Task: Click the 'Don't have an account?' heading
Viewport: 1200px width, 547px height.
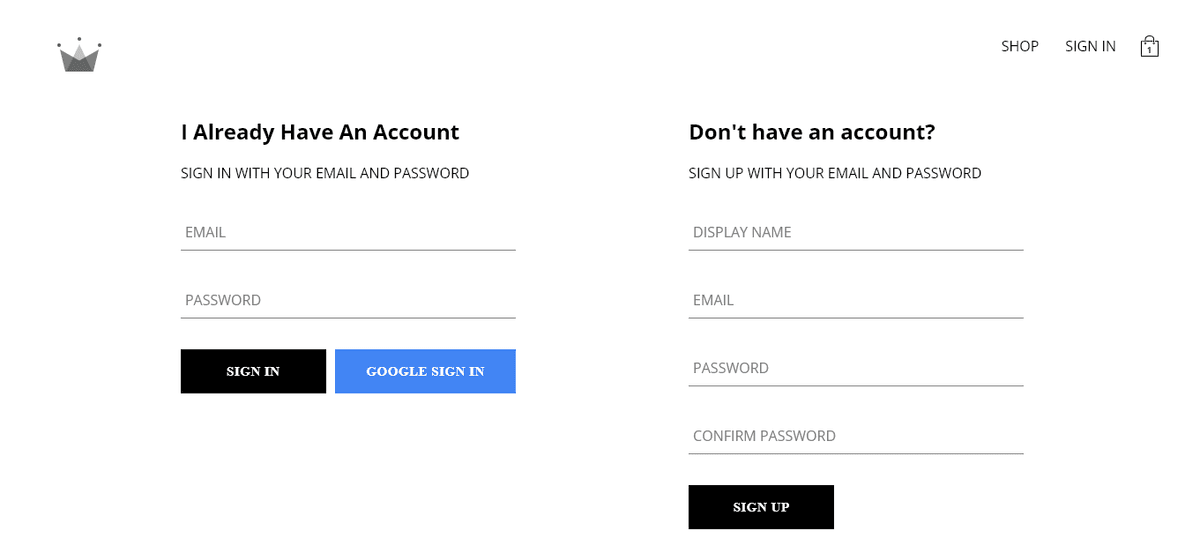Action: pyautogui.click(x=811, y=132)
